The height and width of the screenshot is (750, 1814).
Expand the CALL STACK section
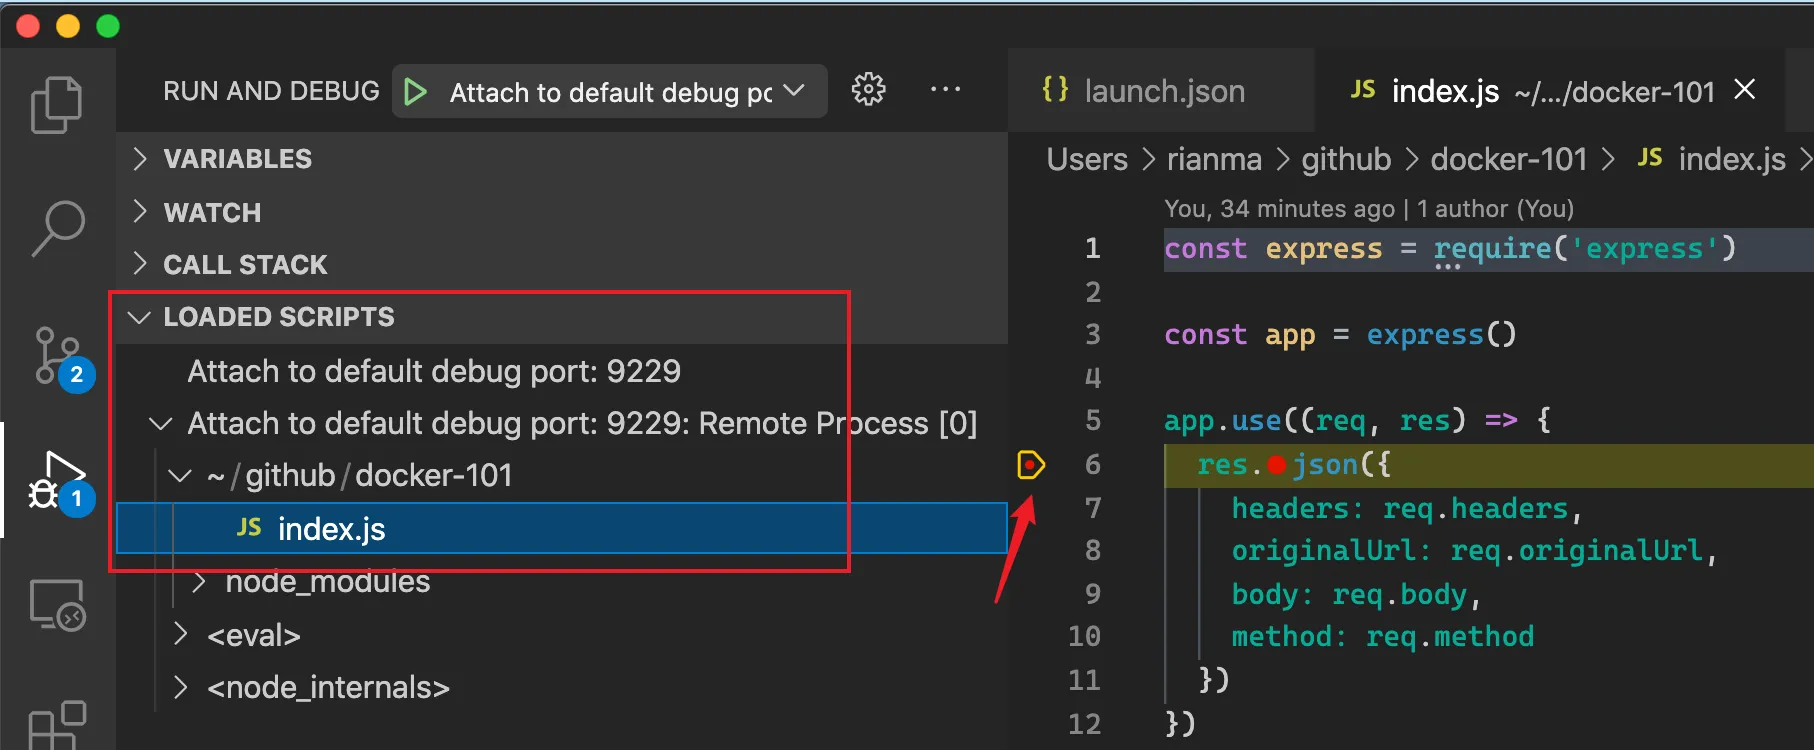245,265
